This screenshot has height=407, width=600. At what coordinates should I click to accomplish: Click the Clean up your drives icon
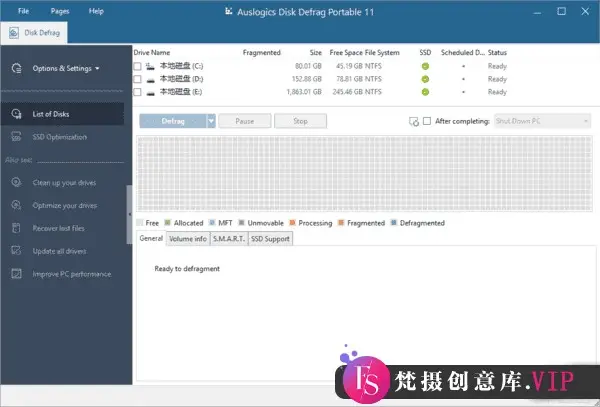16,182
